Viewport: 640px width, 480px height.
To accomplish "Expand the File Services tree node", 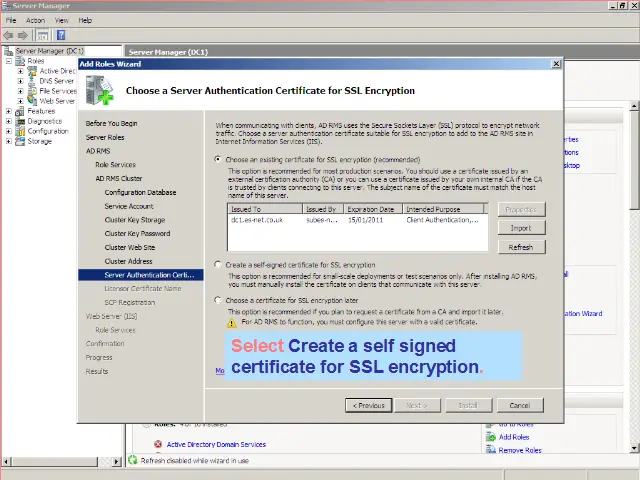I will pos(20,91).
